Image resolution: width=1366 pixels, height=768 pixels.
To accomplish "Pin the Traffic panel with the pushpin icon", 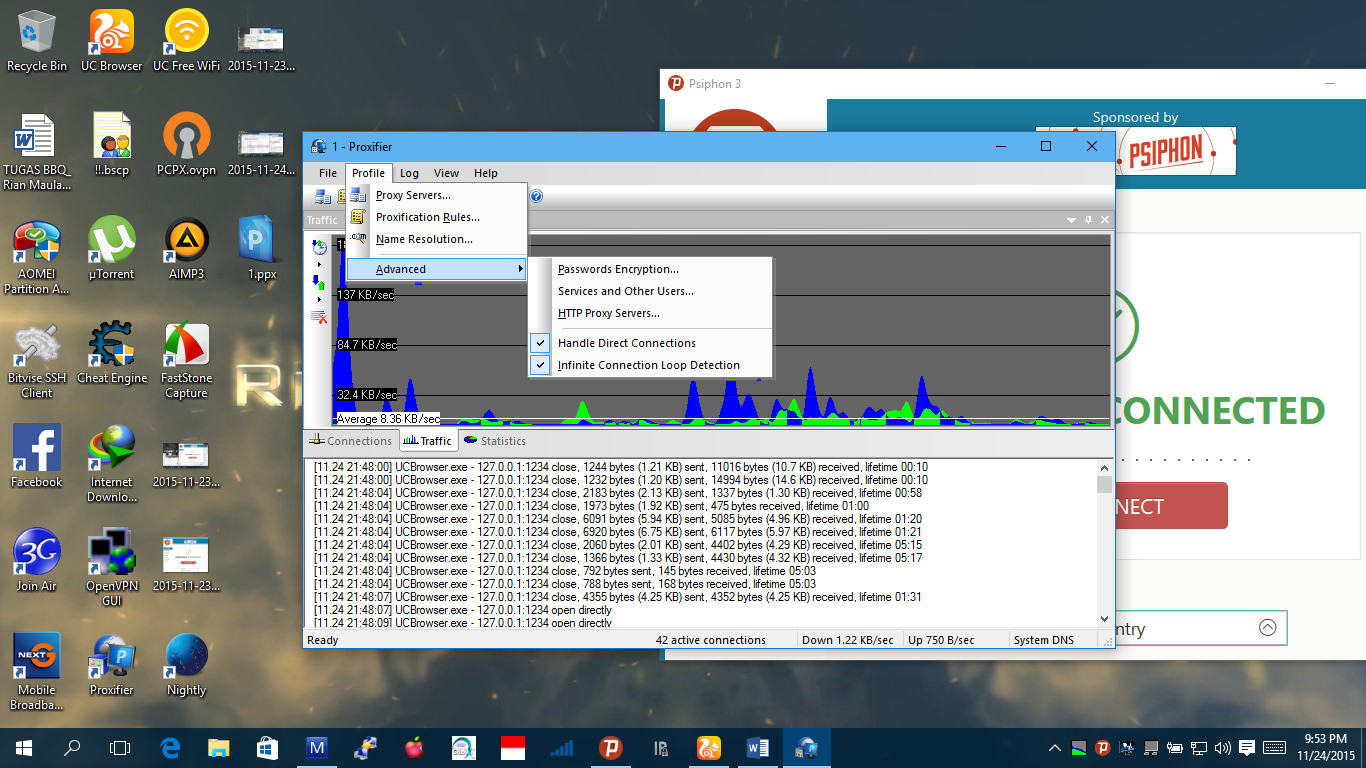I will [1089, 220].
